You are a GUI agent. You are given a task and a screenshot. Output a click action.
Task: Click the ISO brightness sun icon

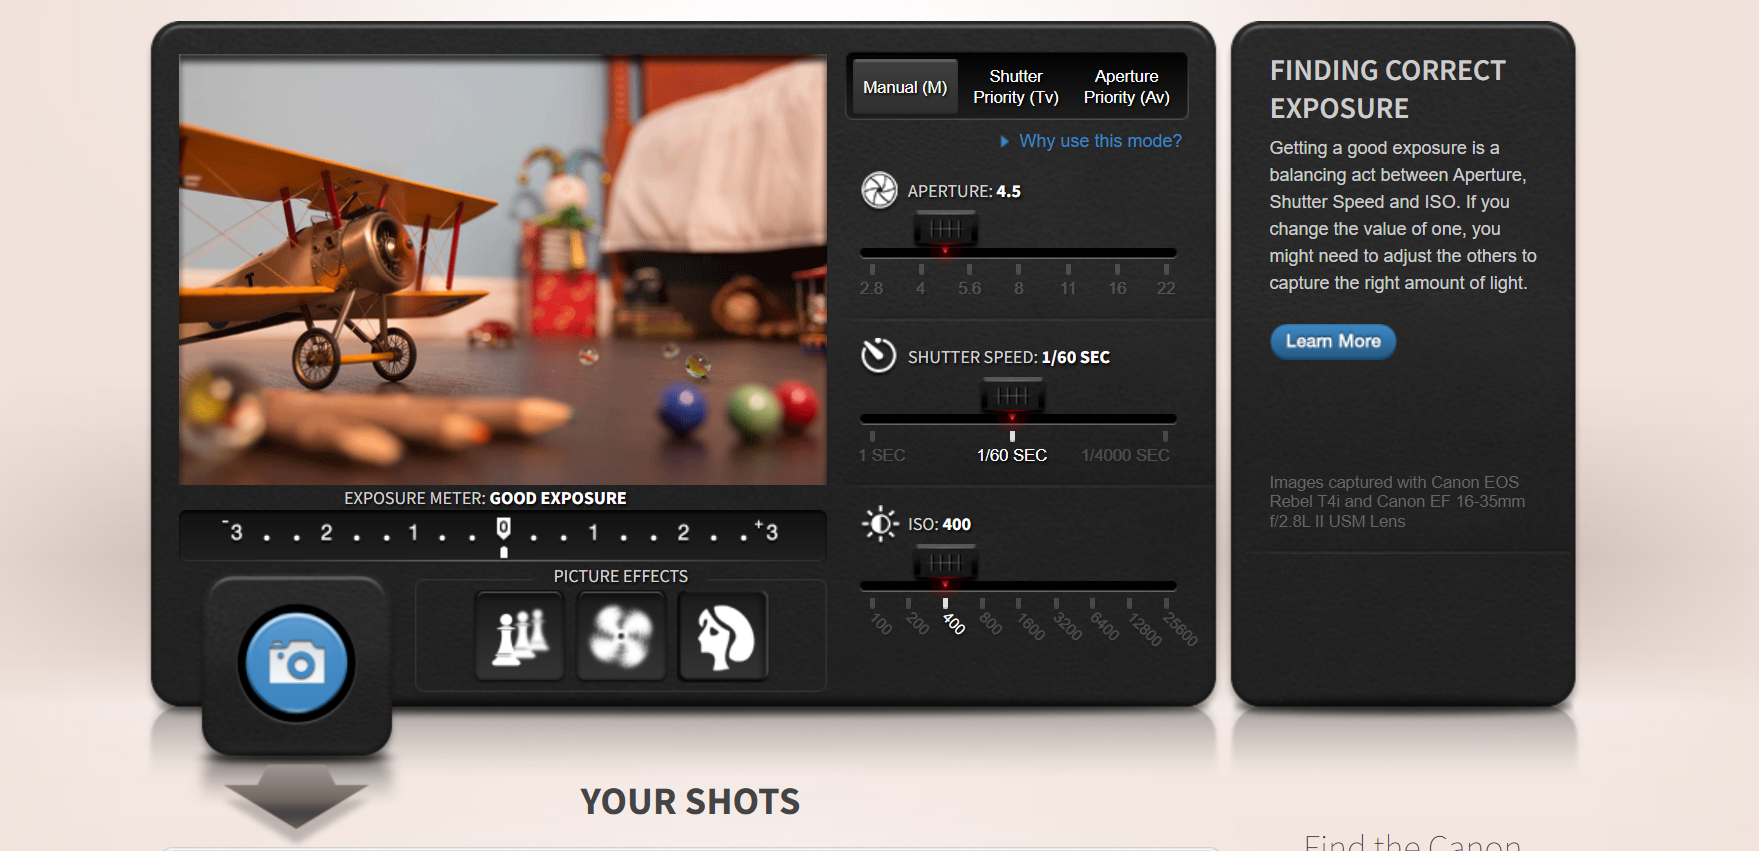(880, 523)
